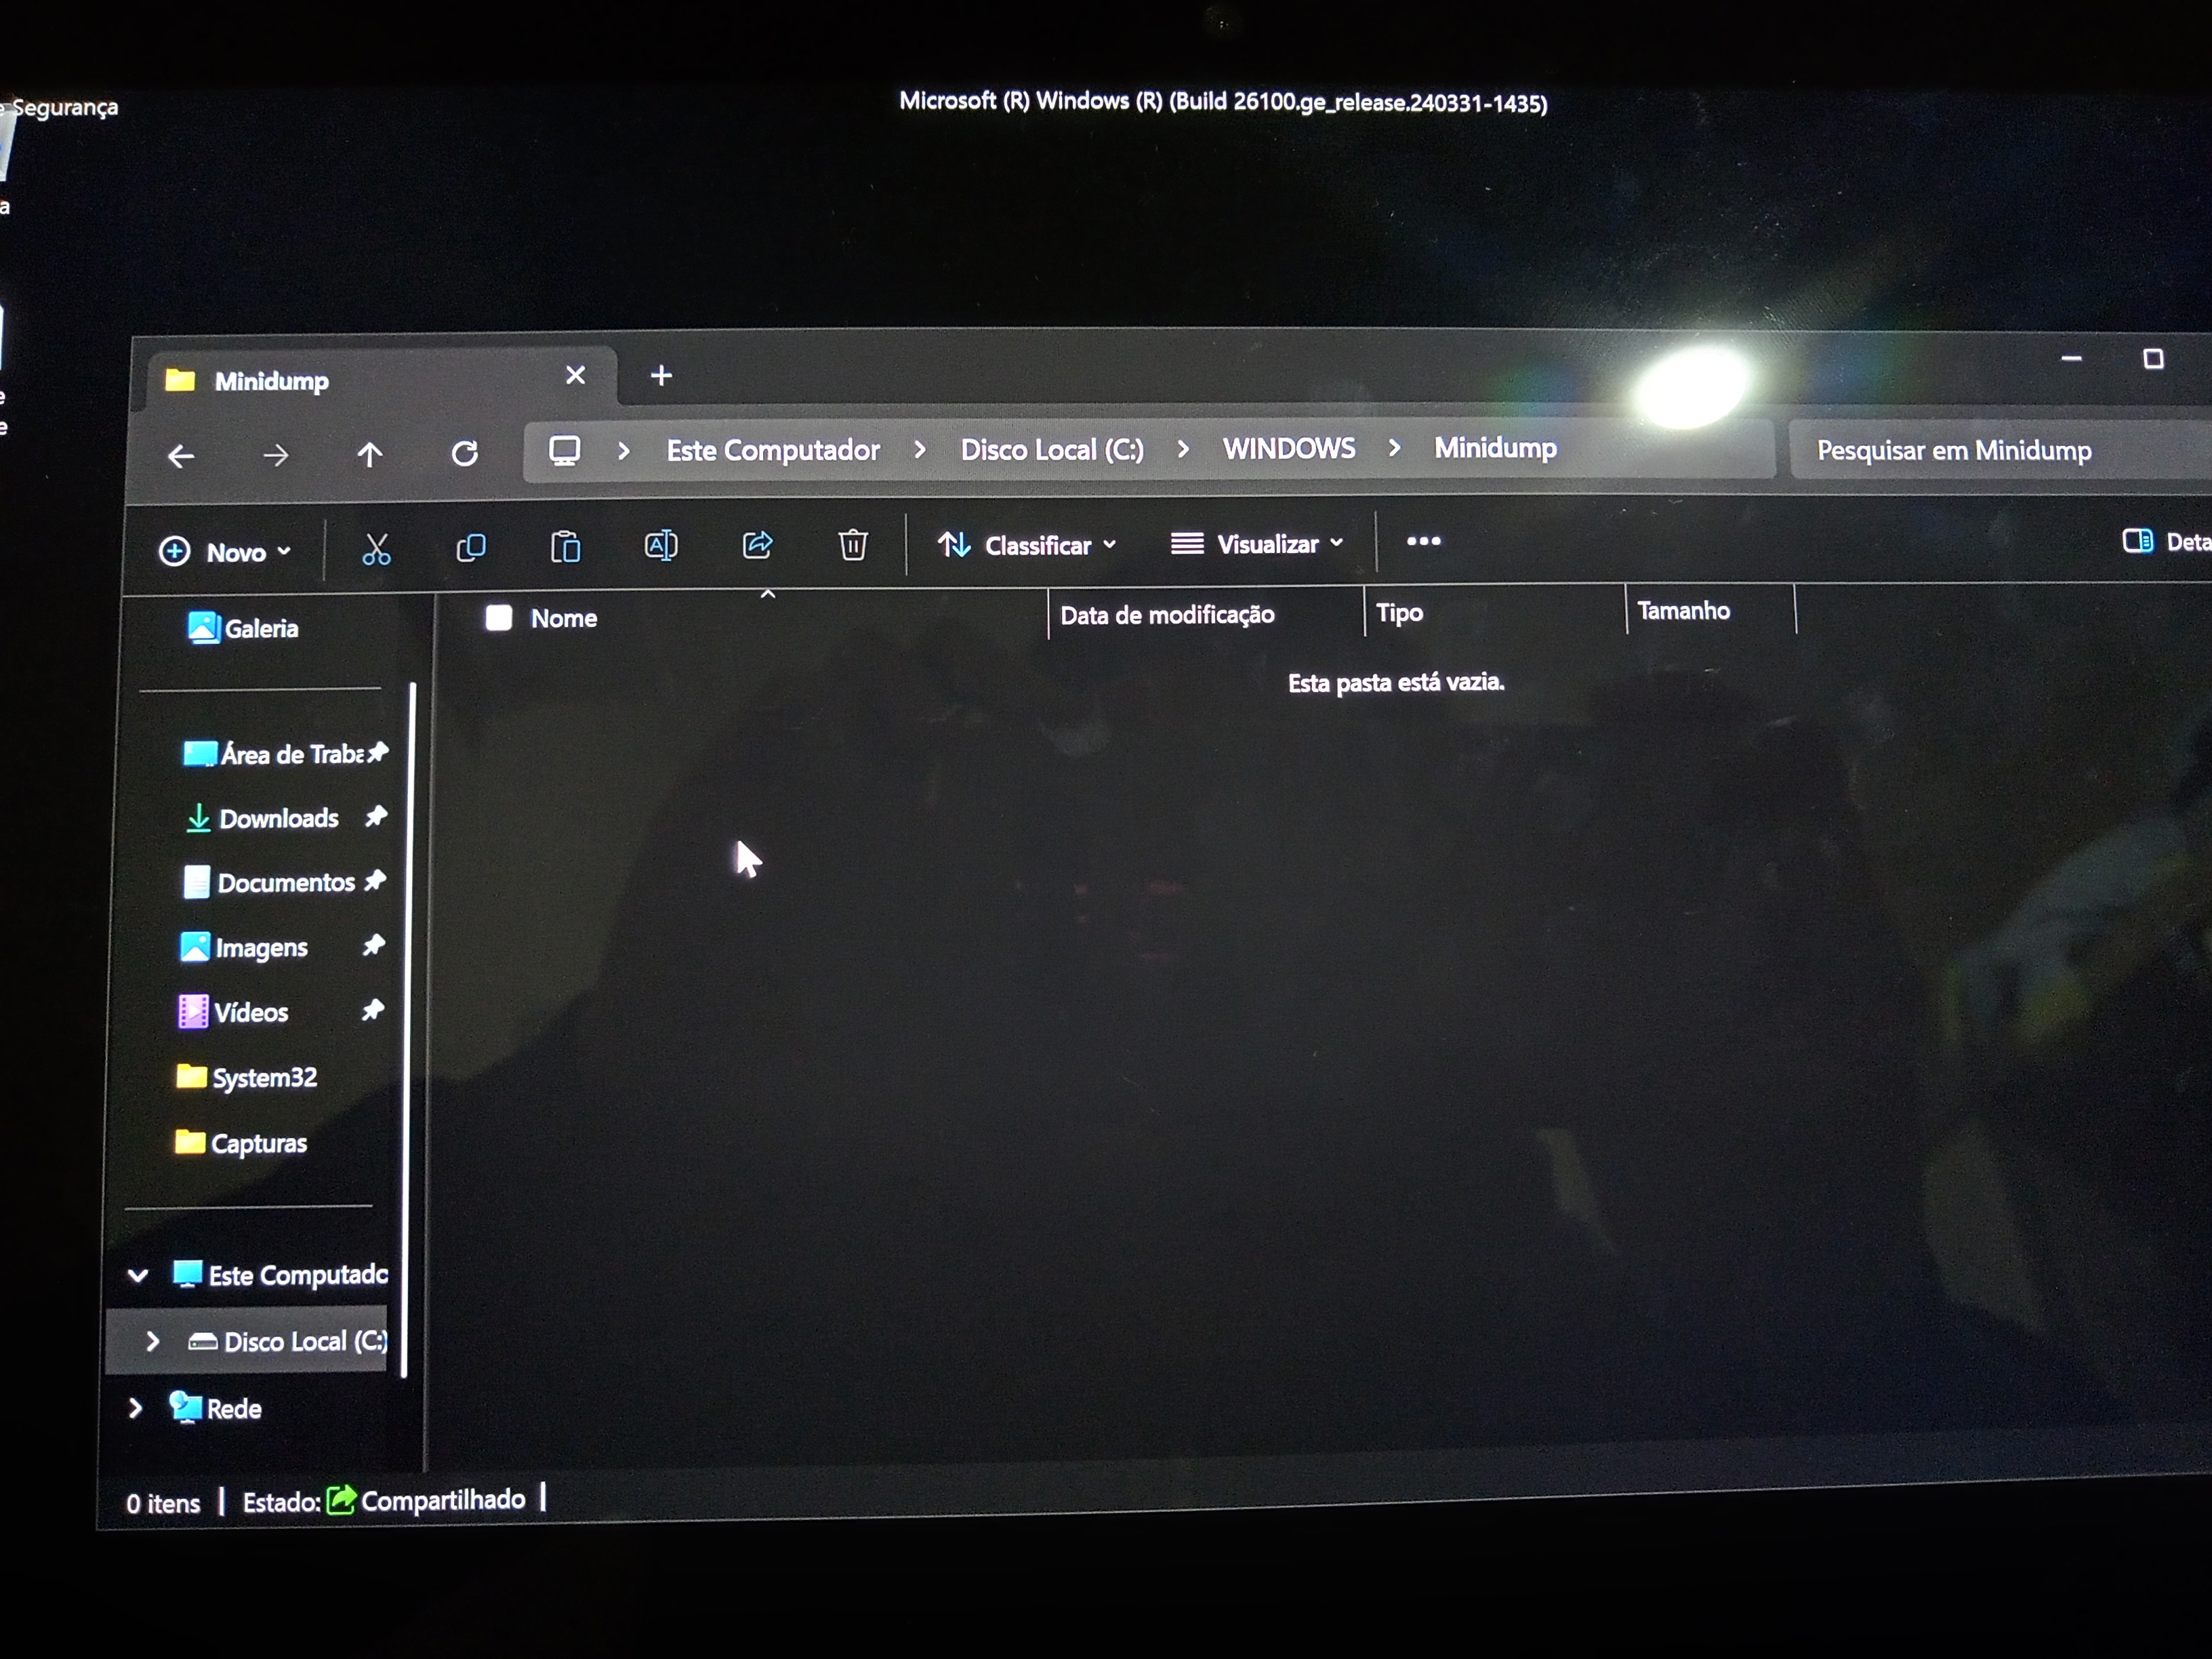Screen dimensions: 2212x1659
Task: Go back with the left arrow
Action: [181, 456]
